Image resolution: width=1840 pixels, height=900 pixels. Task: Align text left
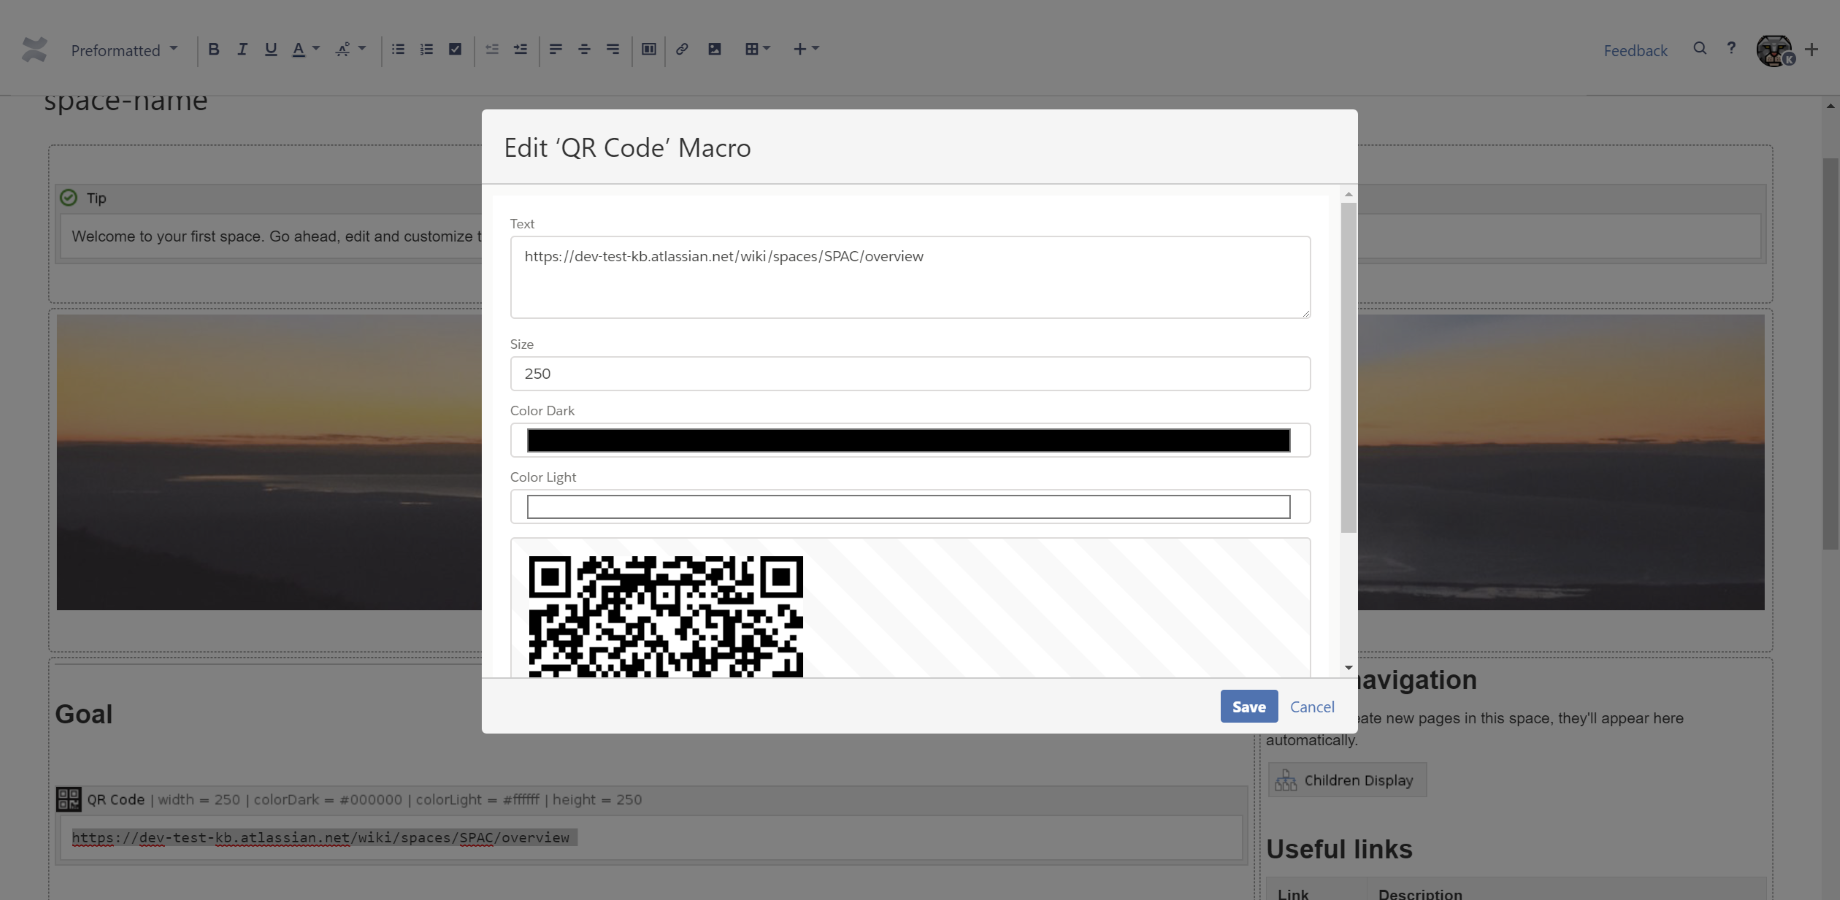point(556,49)
